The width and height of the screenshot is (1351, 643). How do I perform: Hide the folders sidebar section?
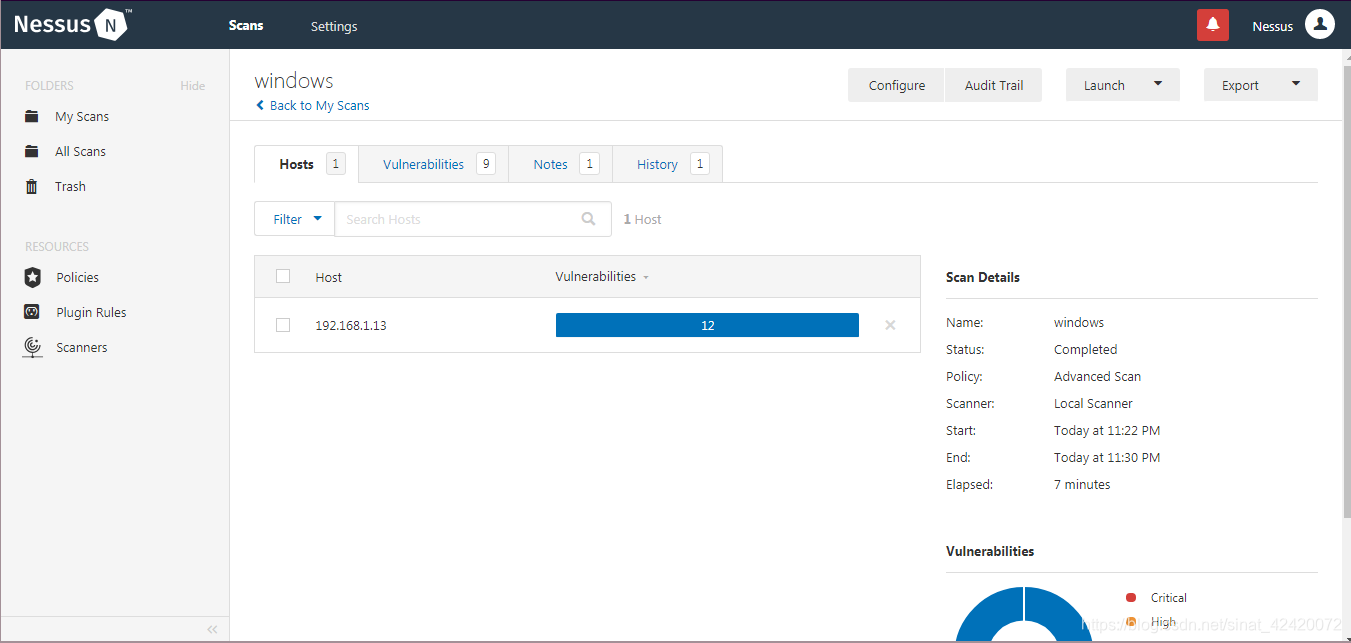(193, 86)
